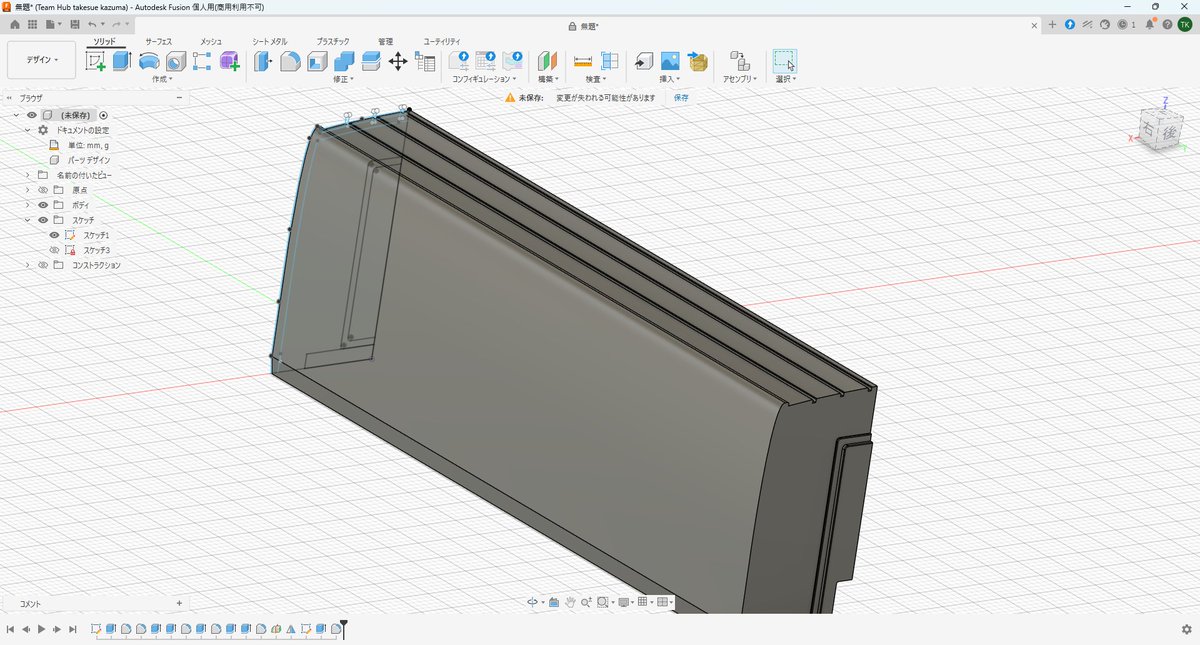Screen dimensions: 1200x645
Task: Click the Move/Copy cross-arrows tool
Action: (x=397, y=61)
